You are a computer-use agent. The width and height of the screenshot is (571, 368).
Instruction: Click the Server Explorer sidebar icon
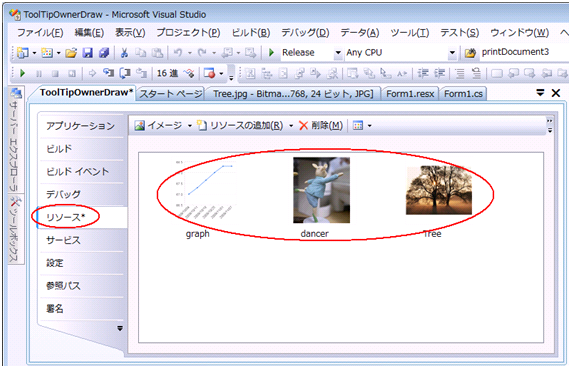point(16,93)
